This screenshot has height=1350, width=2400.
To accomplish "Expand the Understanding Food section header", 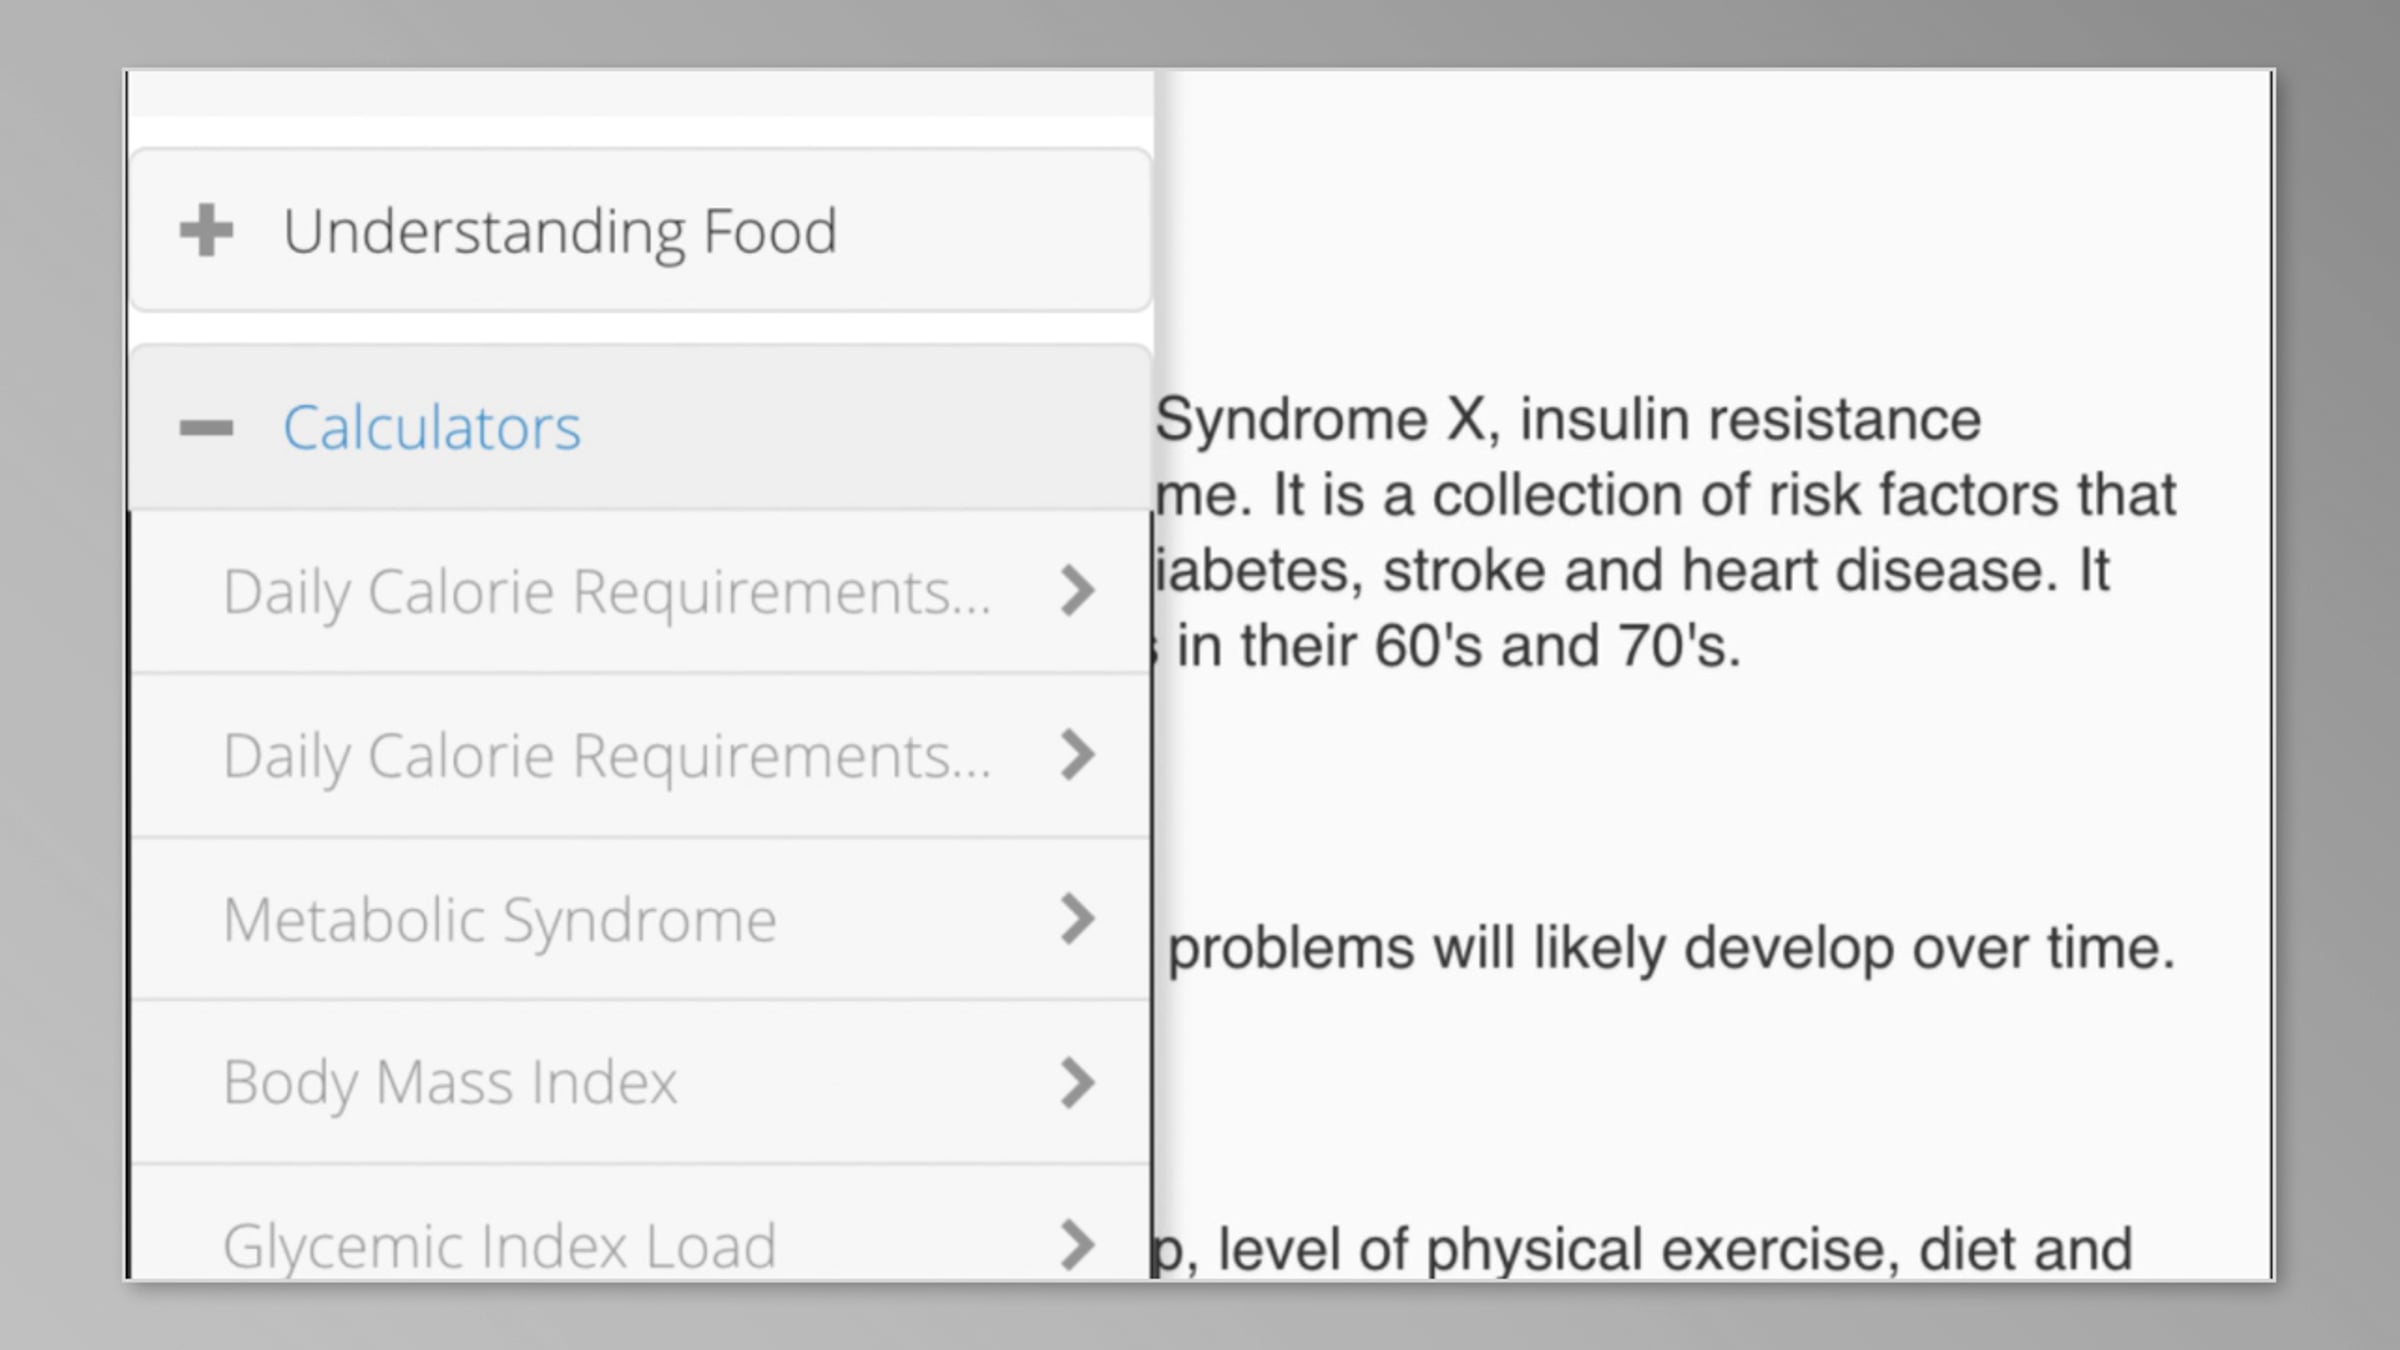I will coord(560,232).
